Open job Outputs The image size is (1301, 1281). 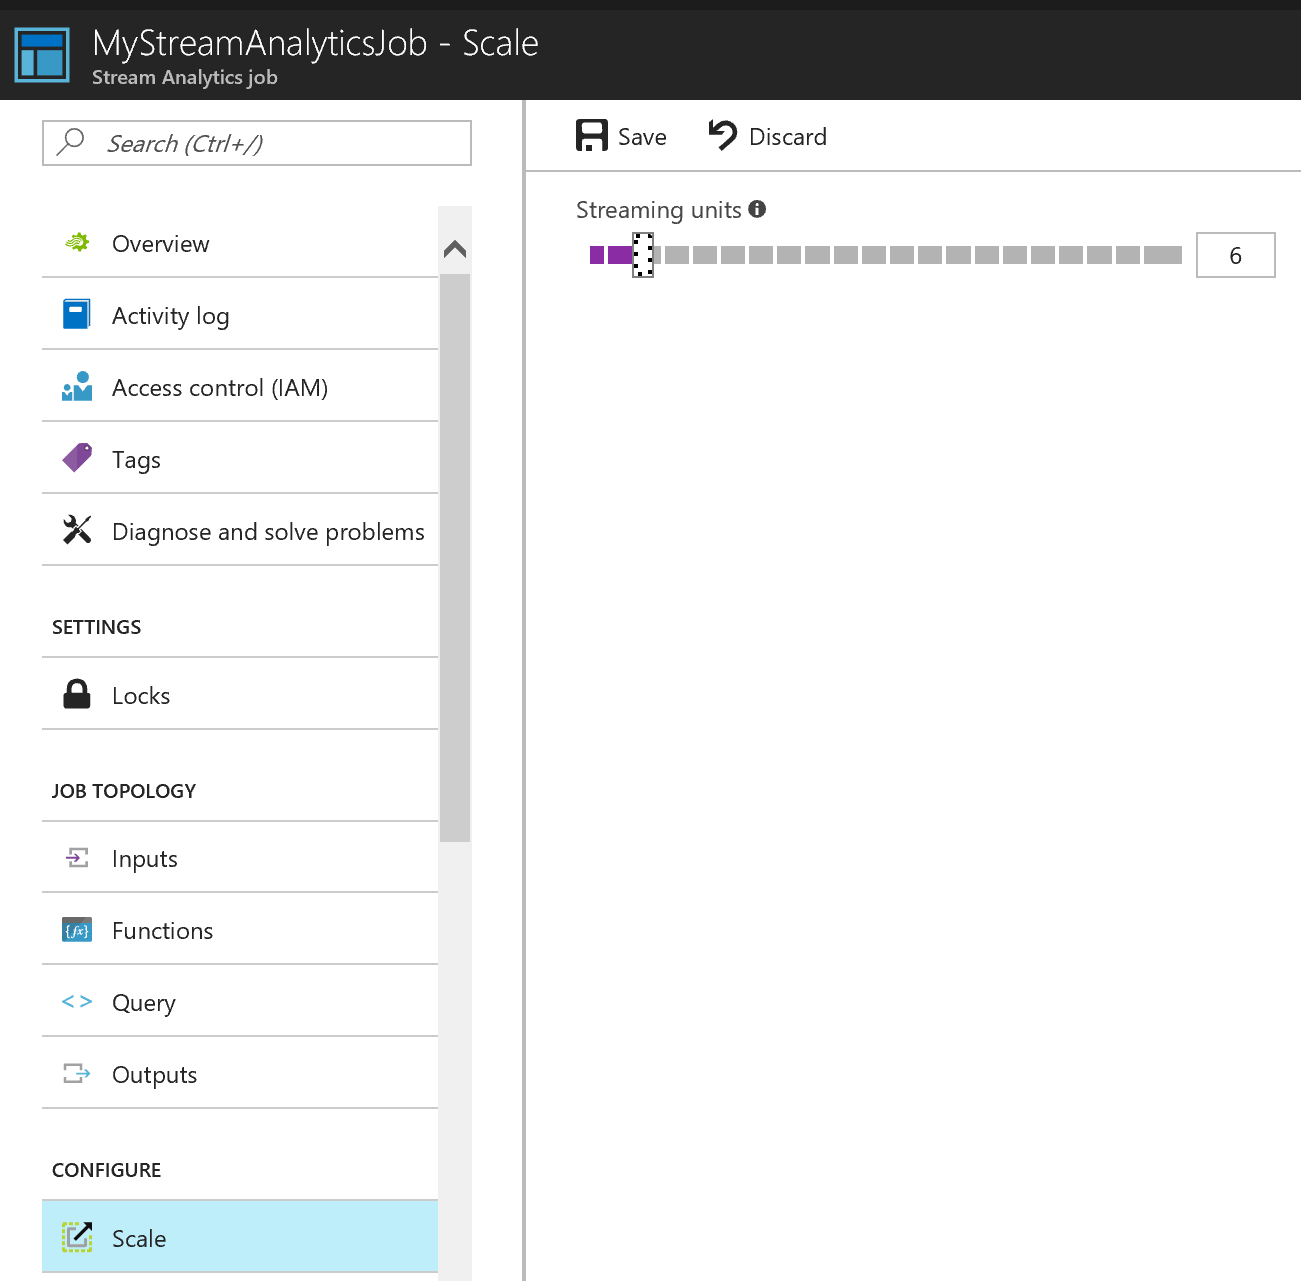(240, 1074)
